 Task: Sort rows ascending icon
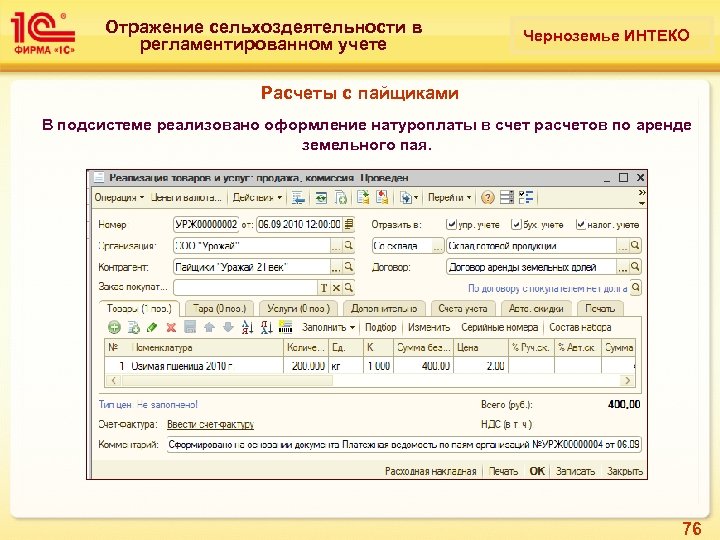248,327
